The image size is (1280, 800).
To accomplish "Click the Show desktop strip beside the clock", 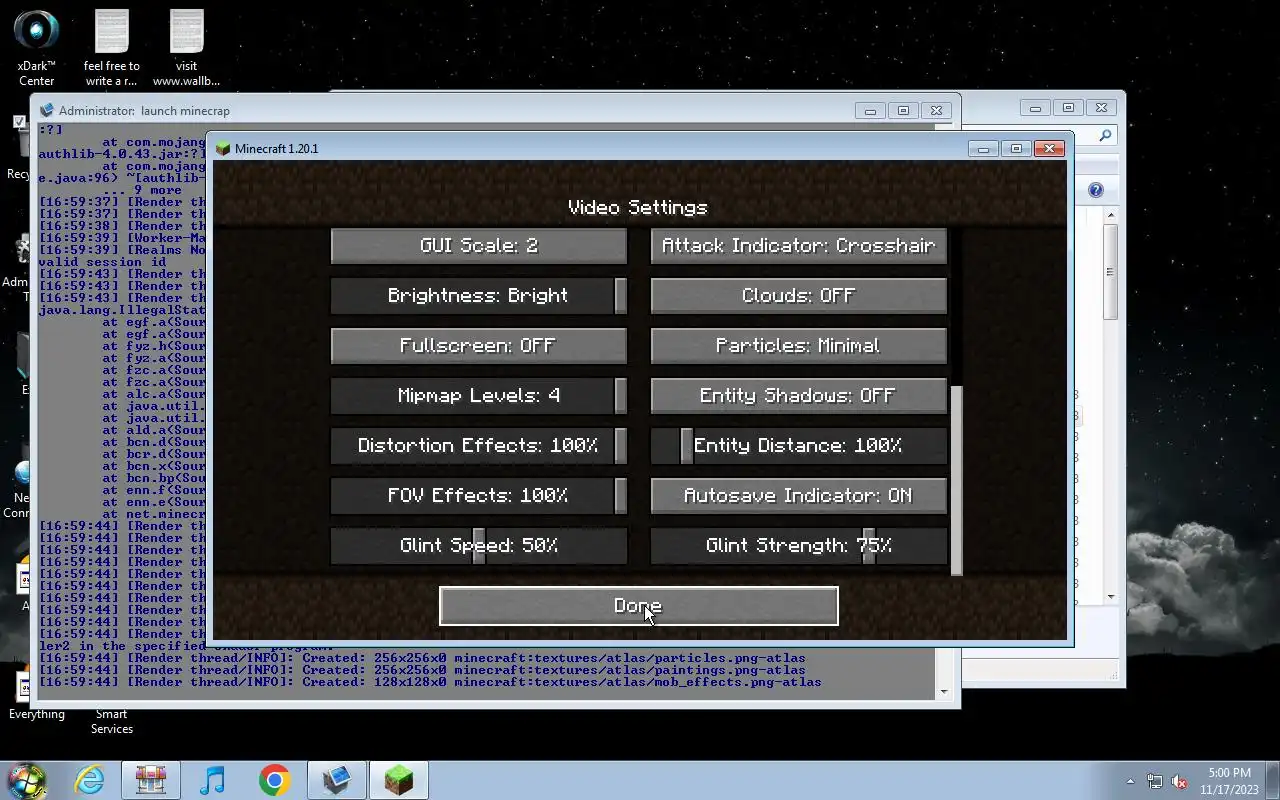I will (1272, 780).
